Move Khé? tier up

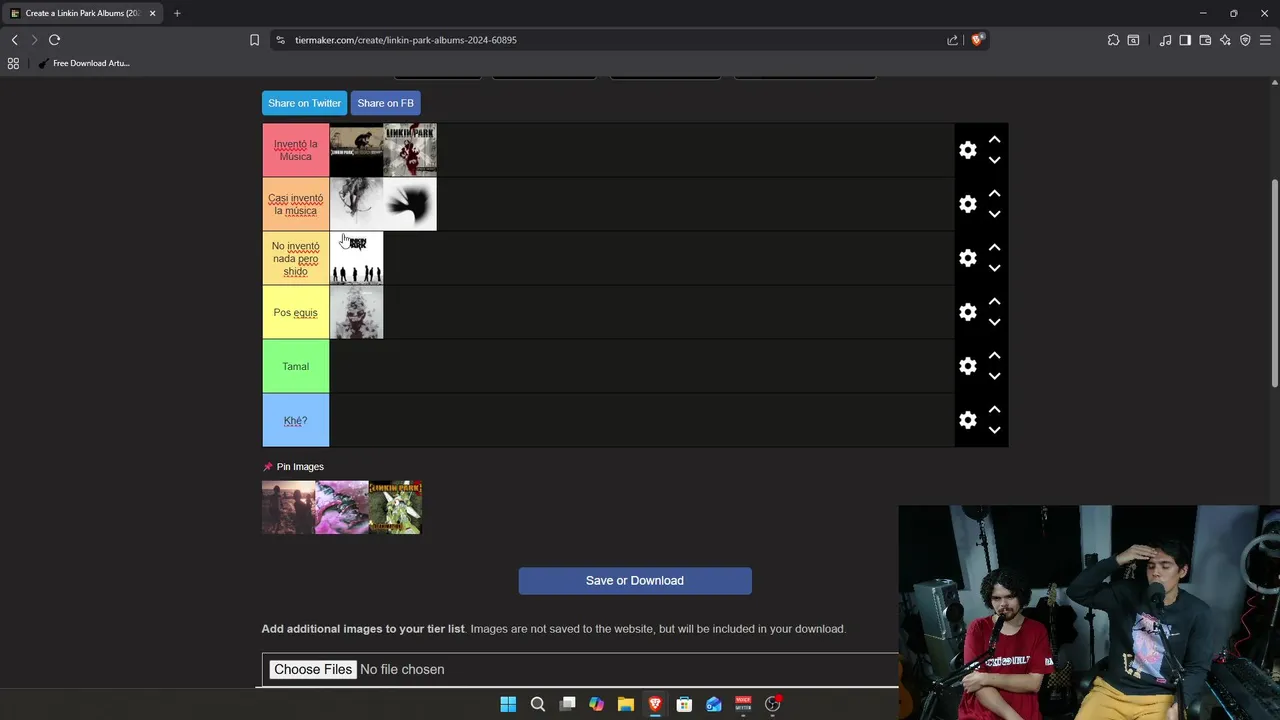[x=994, y=410]
